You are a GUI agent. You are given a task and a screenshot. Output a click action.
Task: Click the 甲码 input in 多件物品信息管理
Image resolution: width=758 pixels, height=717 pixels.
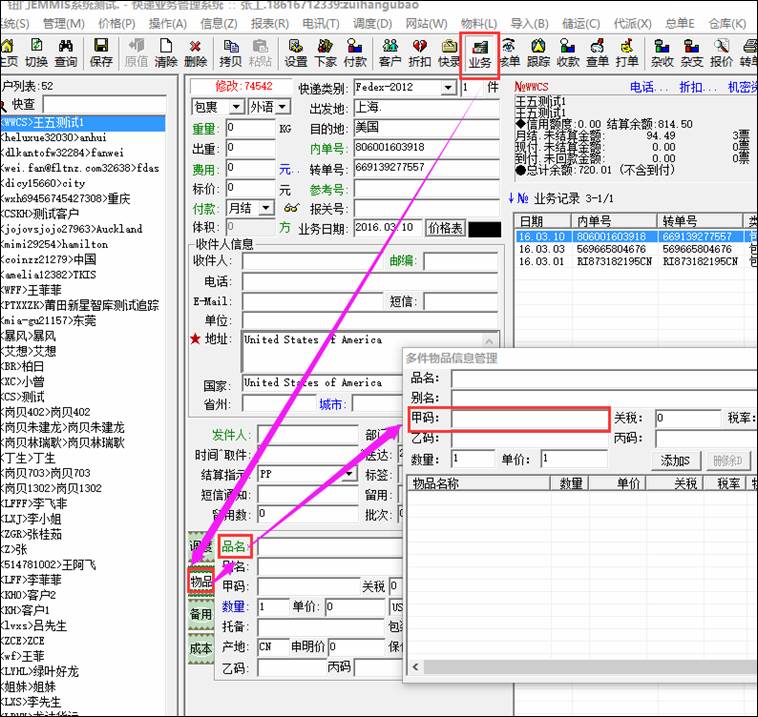529,418
